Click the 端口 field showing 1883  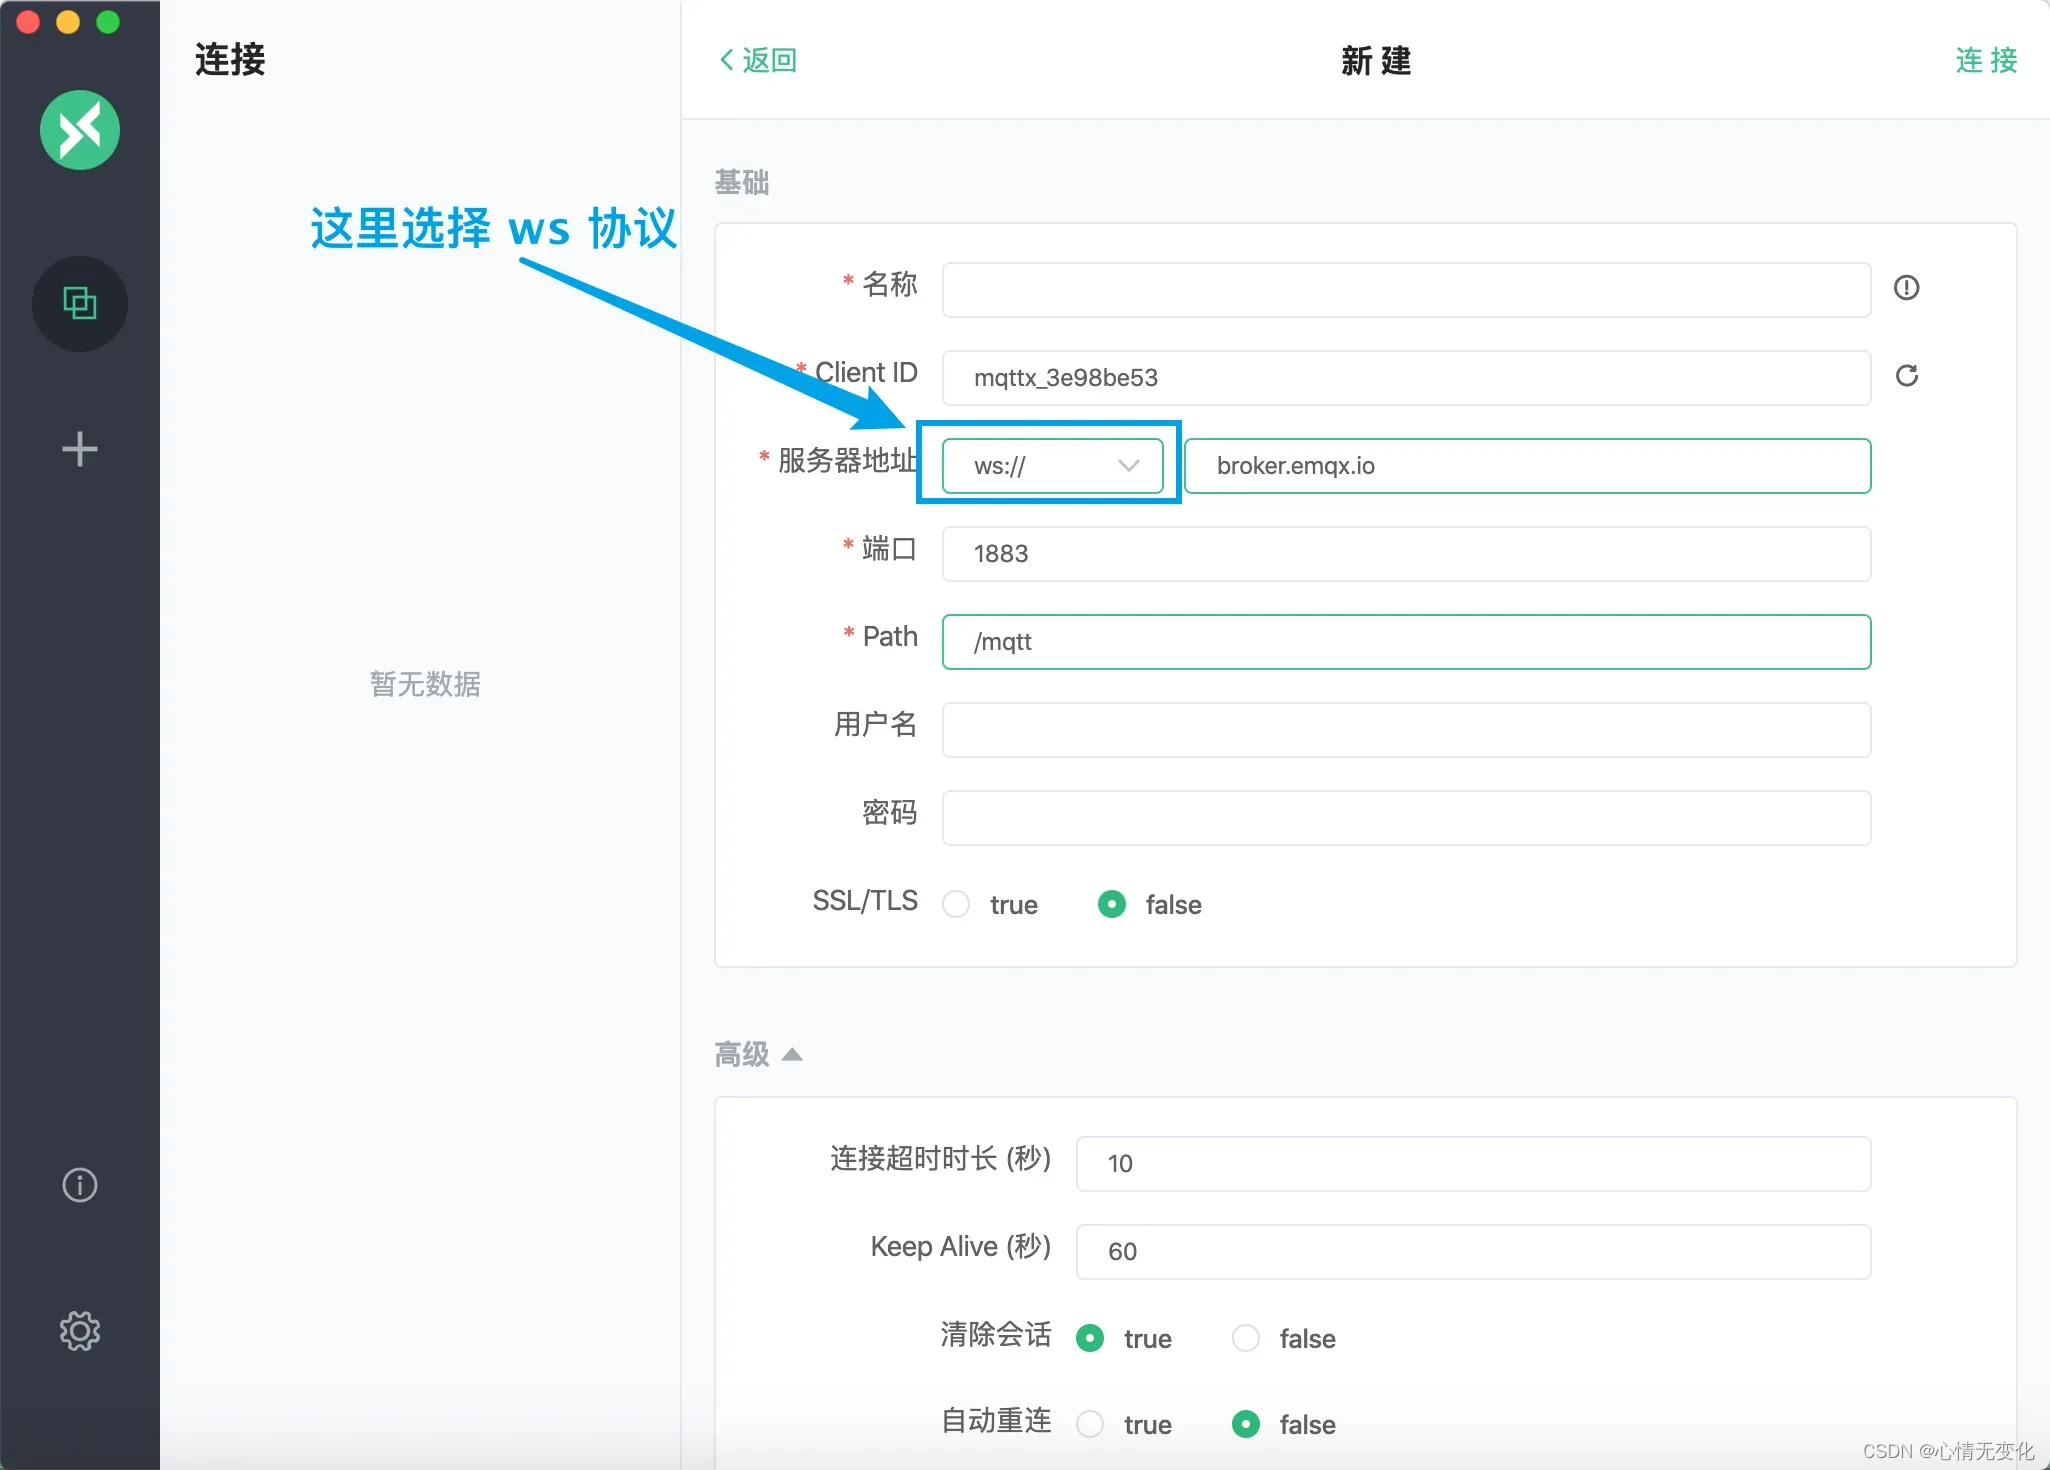(1404, 553)
